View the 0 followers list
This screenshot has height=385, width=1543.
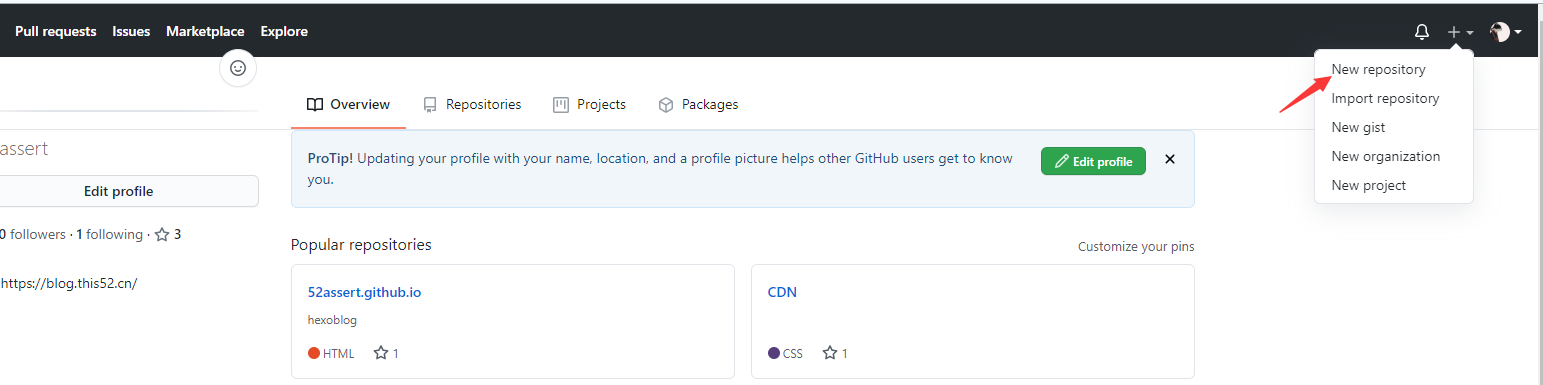pyautogui.click(x=33, y=235)
